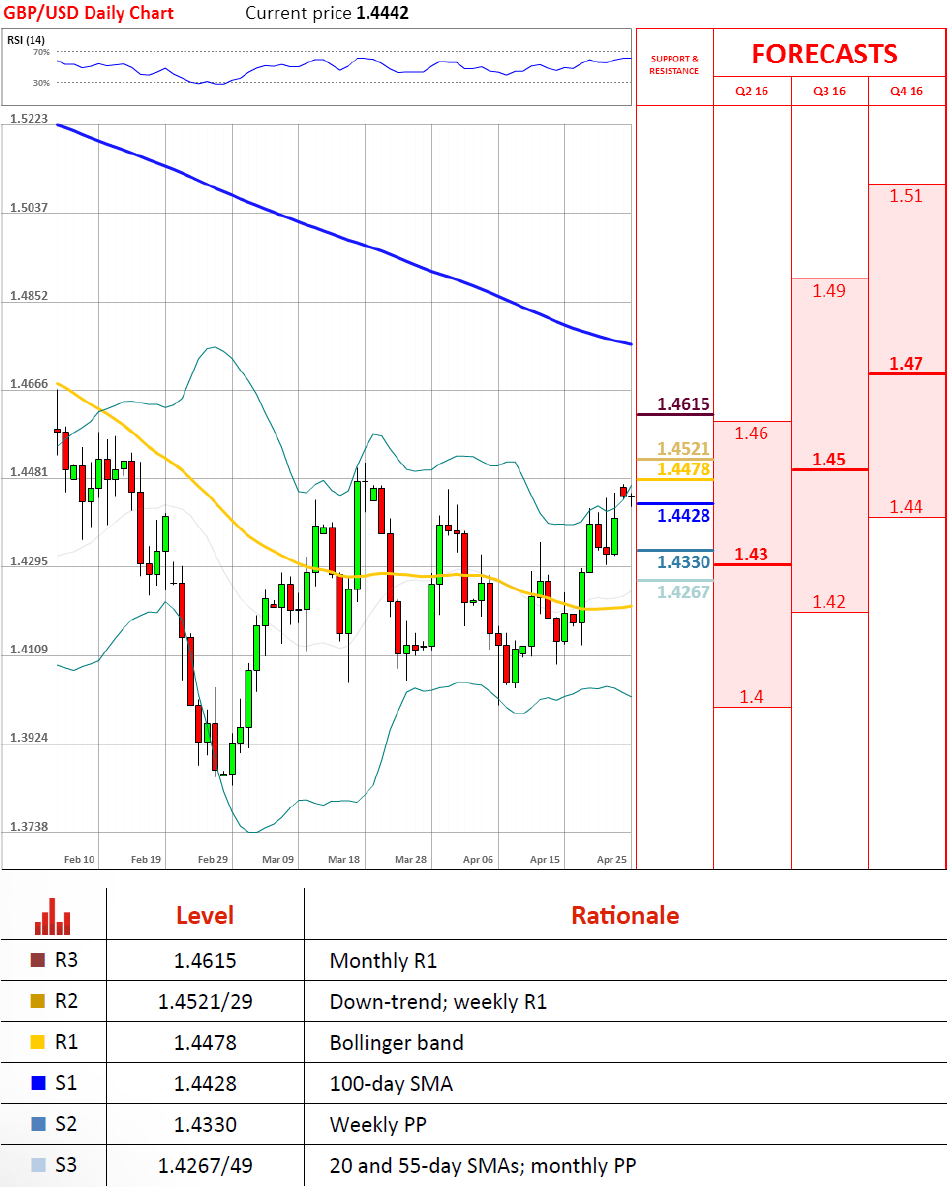Click Down-trend; weekly R1 rationale
The height and width of the screenshot is (1187, 948).
[438, 1002]
